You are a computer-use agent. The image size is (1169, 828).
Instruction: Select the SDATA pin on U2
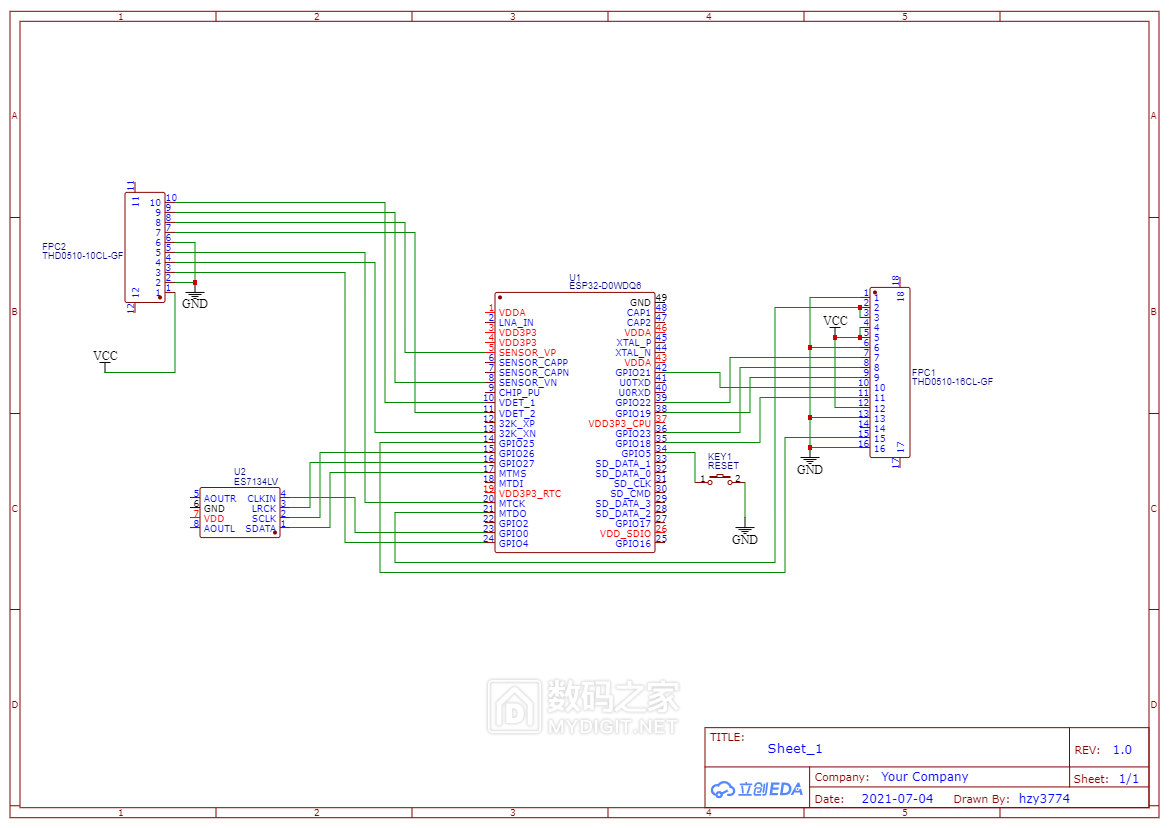pos(261,528)
